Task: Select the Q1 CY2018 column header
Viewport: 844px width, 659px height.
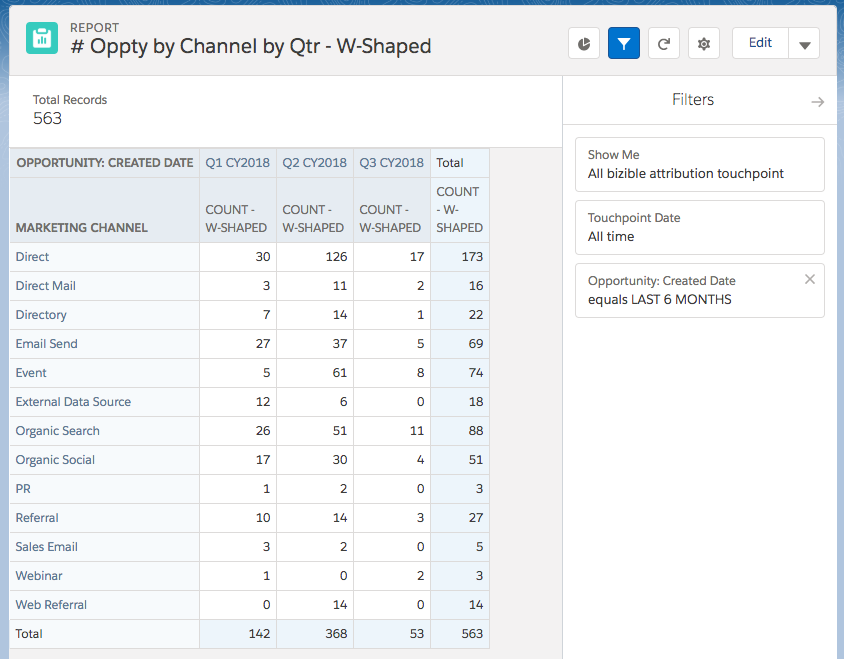Action: pyautogui.click(x=237, y=163)
